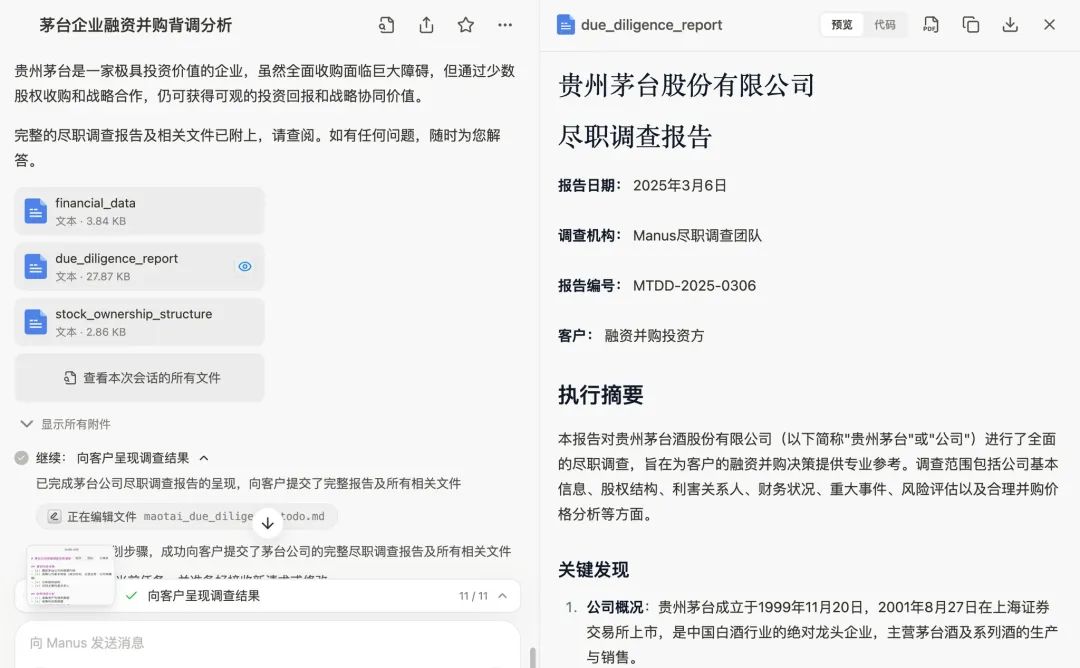Open the more options (...) menu
Image resolution: width=1080 pixels, height=668 pixels.
pos(505,24)
